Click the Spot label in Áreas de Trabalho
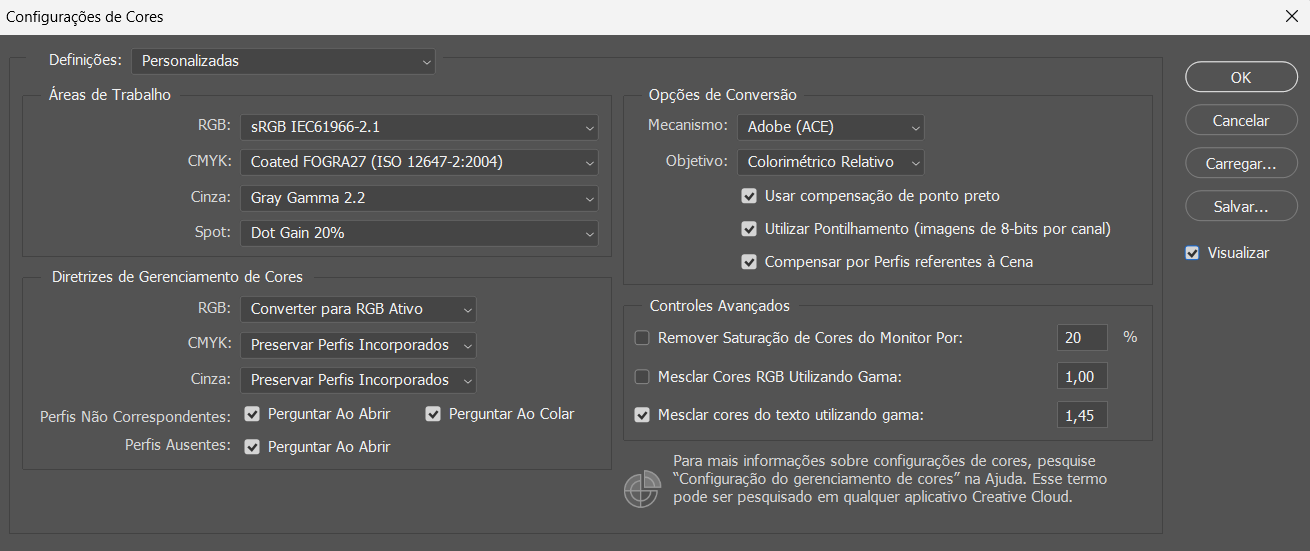 213,232
